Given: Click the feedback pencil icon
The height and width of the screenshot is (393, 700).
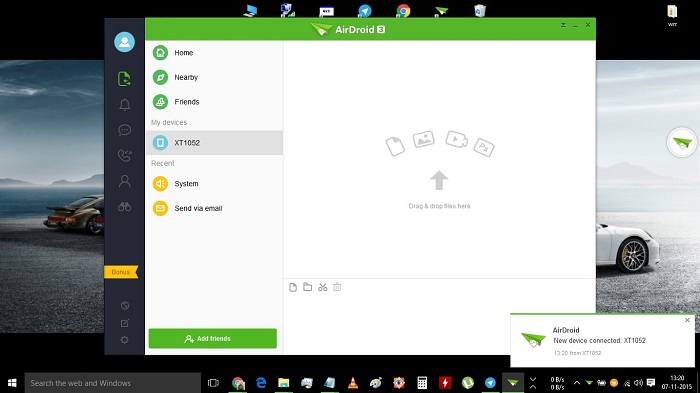Looking at the screenshot, I should coord(125,323).
